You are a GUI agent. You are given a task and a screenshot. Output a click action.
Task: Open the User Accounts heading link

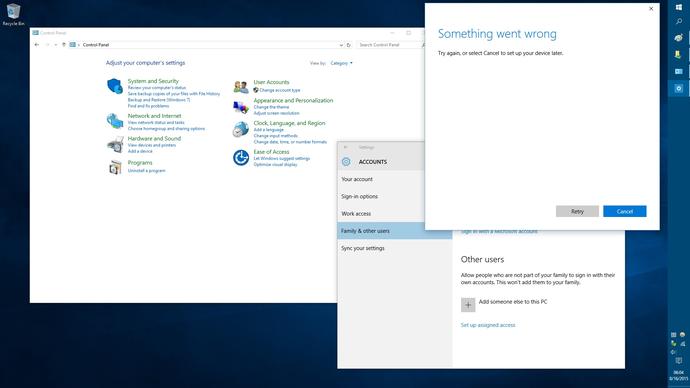271,82
